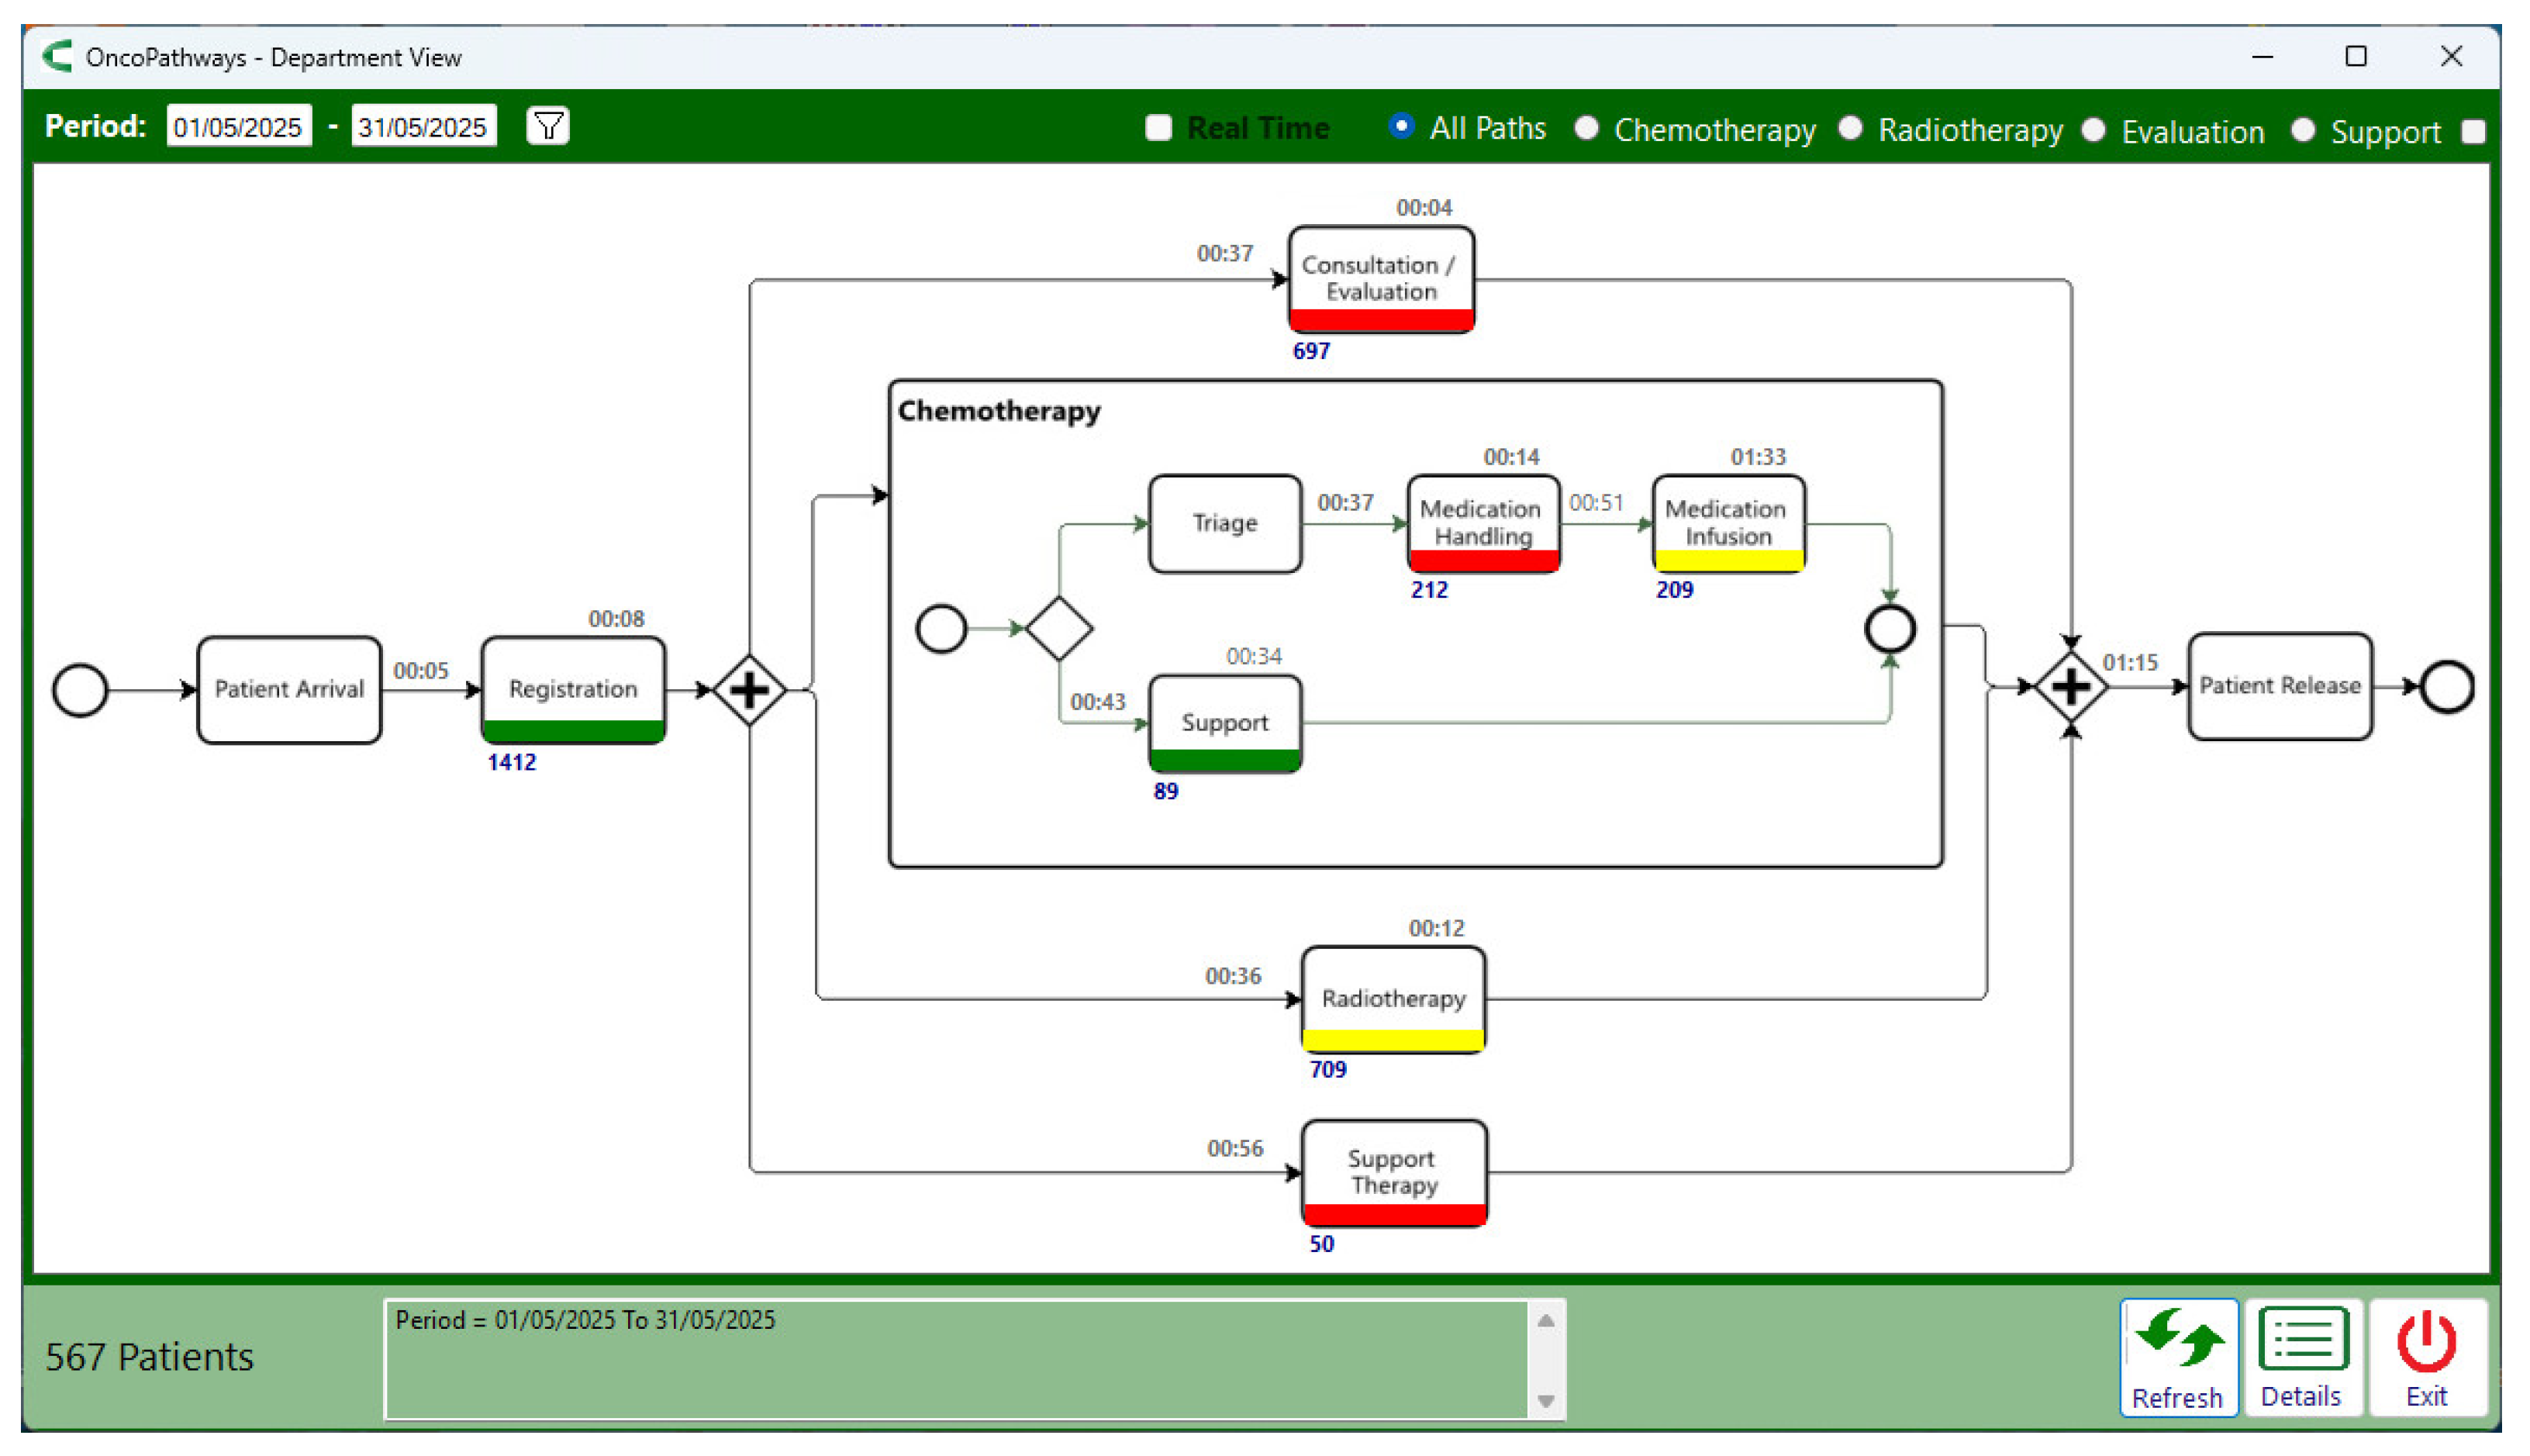Select the Chemotherapy radio button
2530x1456 pixels.
[x=1586, y=128]
